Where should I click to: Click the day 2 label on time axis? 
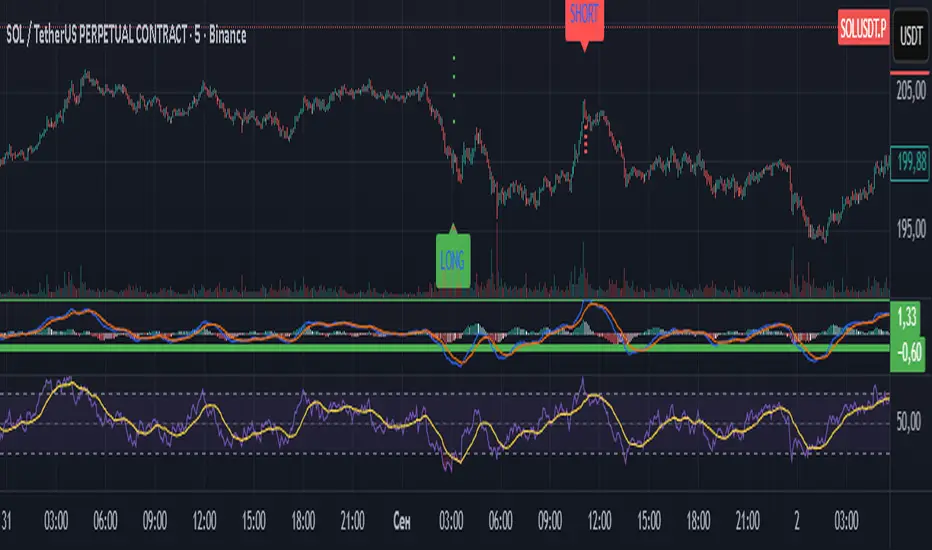tap(796, 521)
